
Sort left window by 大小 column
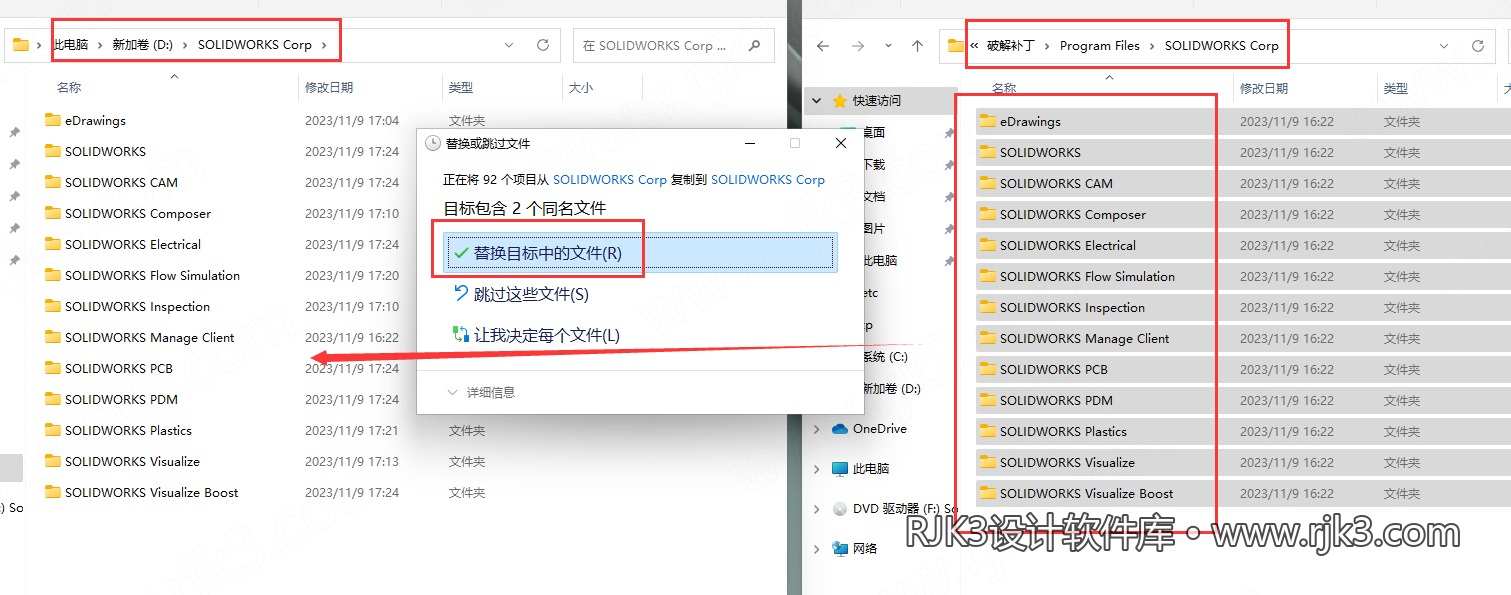coord(581,88)
